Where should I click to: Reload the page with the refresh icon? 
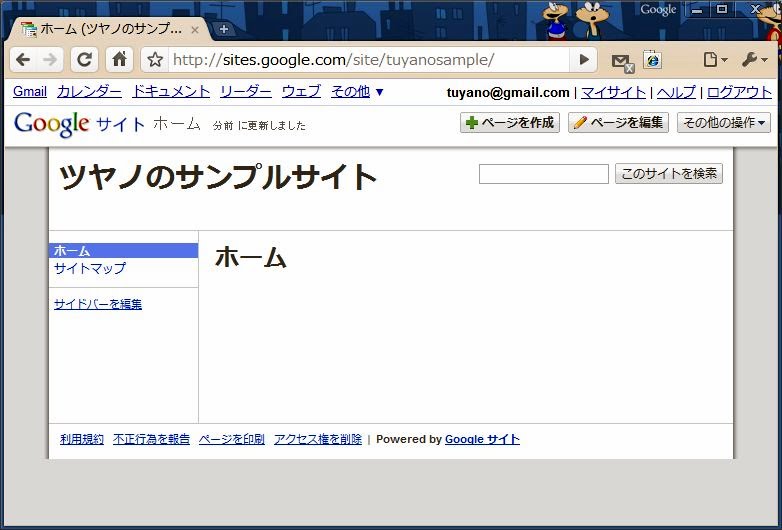pos(85,60)
